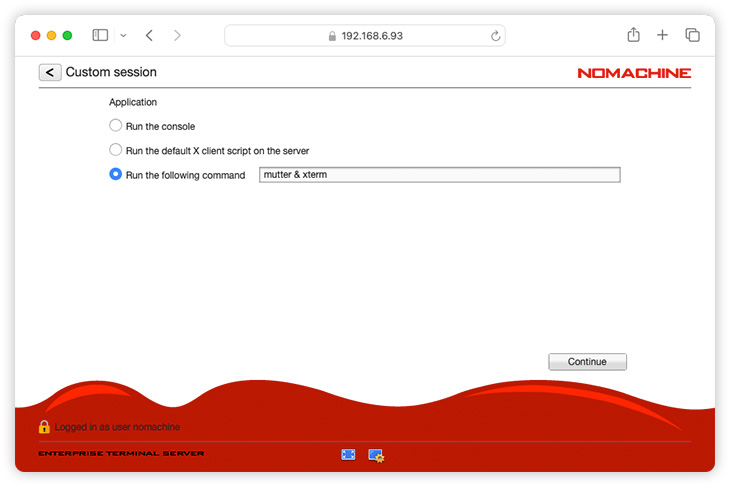Open a new tab with plus icon
Image resolution: width=730 pixels, height=485 pixels.
point(662,35)
